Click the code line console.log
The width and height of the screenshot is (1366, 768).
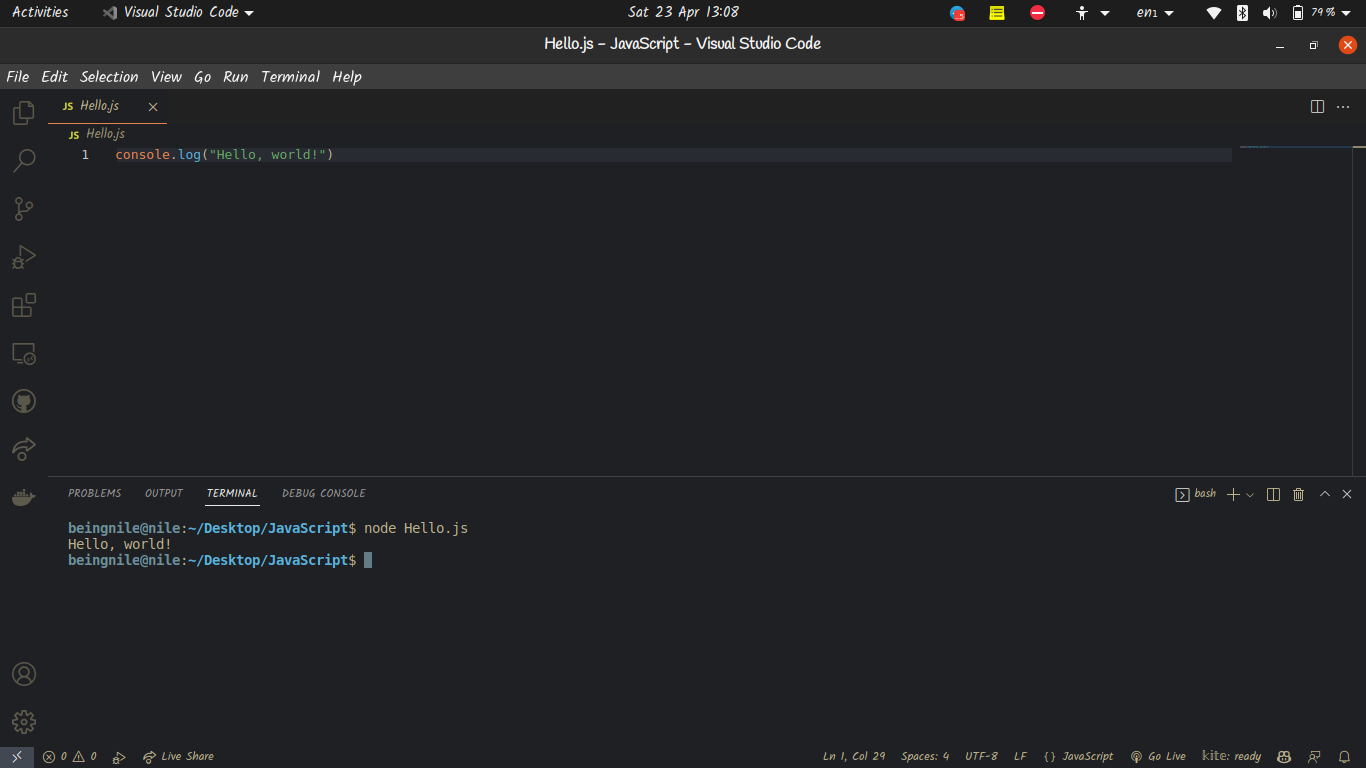pos(224,155)
